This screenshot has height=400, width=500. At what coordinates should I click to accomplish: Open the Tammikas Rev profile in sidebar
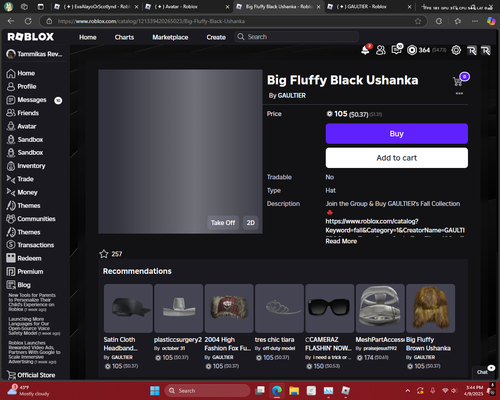tap(34, 54)
